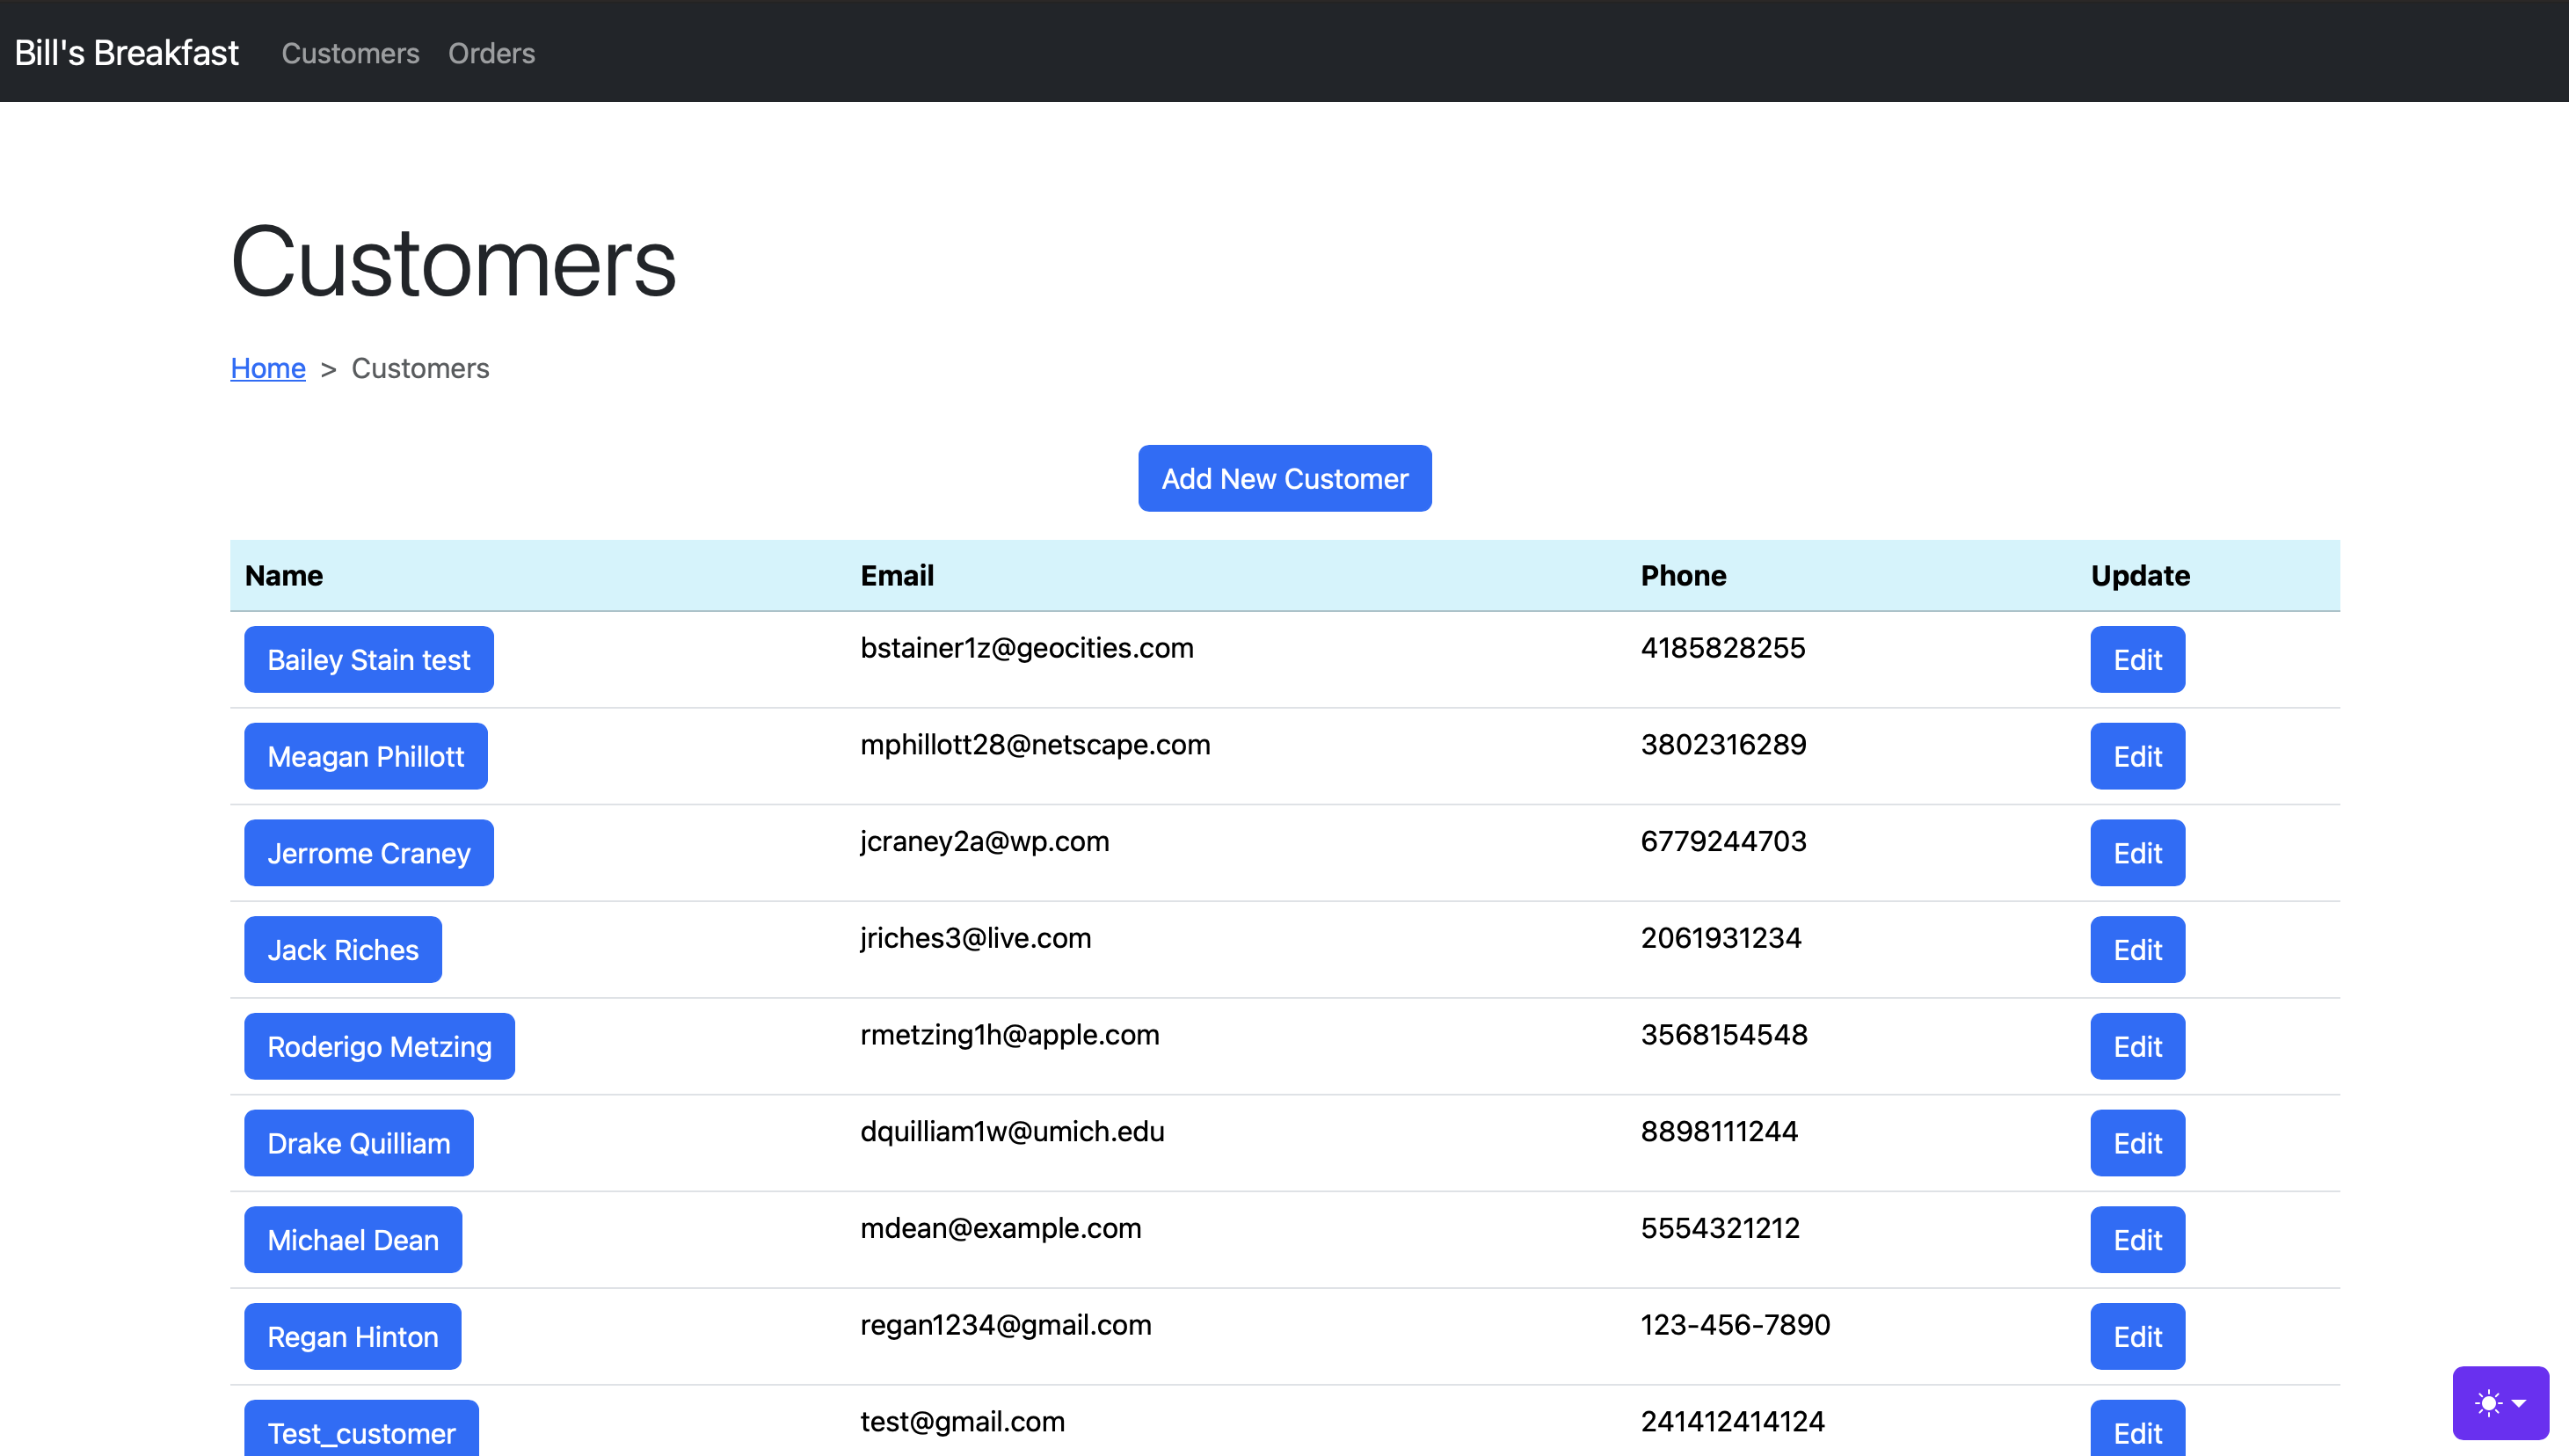The height and width of the screenshot is (1456, 2569).
Task: Select email rmetzing1h@apple.com
Action: point(1010,1035)
